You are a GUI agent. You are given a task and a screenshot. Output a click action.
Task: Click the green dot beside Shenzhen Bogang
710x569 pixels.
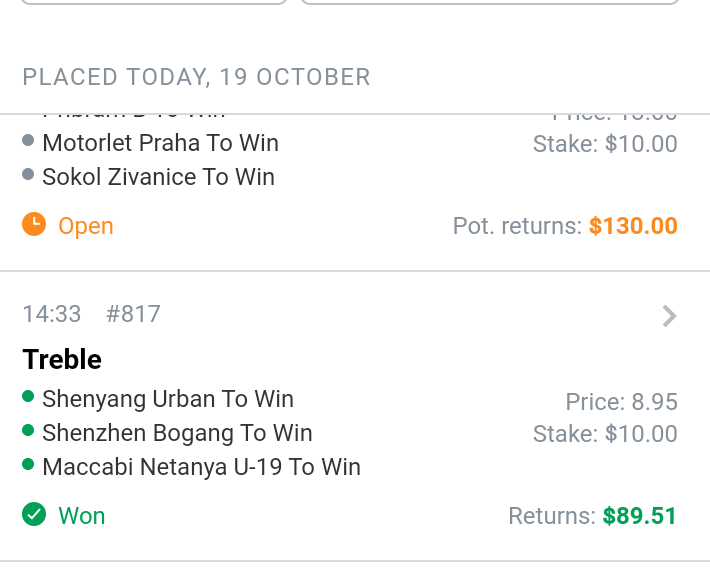[x=29, y=431]
